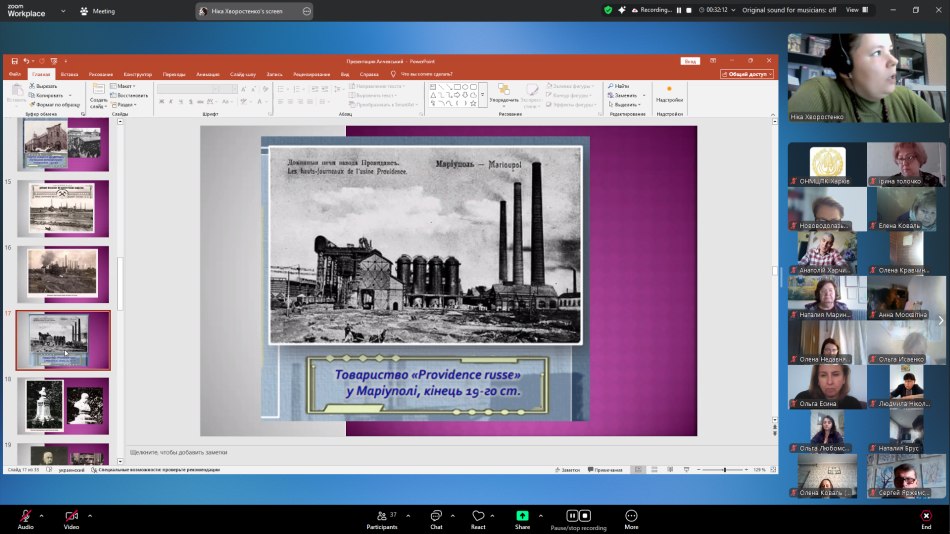This screenshot has height=534, width=950.
Task: Click the green Share screen icon
Action: pyautogui.click(x=522, y=516)
